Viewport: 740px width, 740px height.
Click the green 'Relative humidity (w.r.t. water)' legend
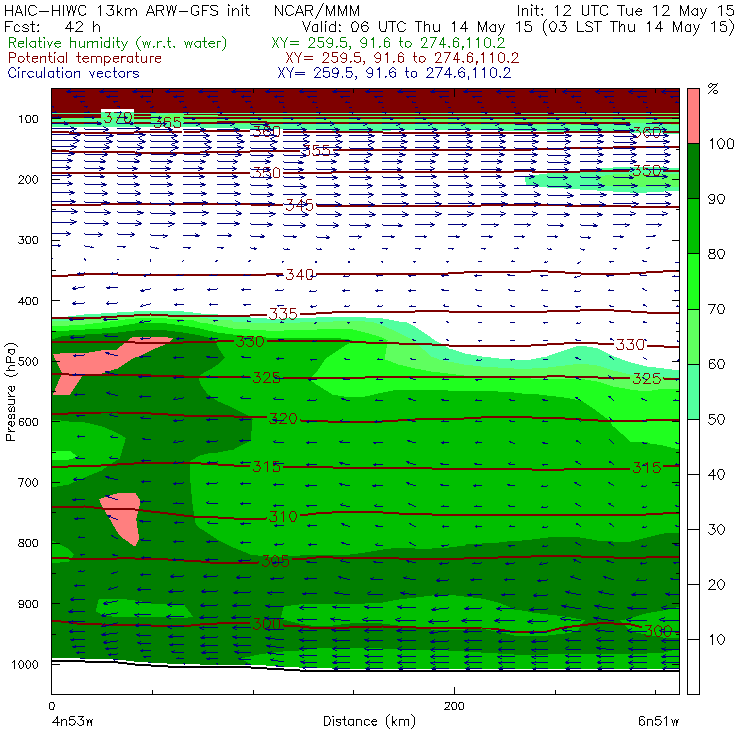click(x=118, y=43)
